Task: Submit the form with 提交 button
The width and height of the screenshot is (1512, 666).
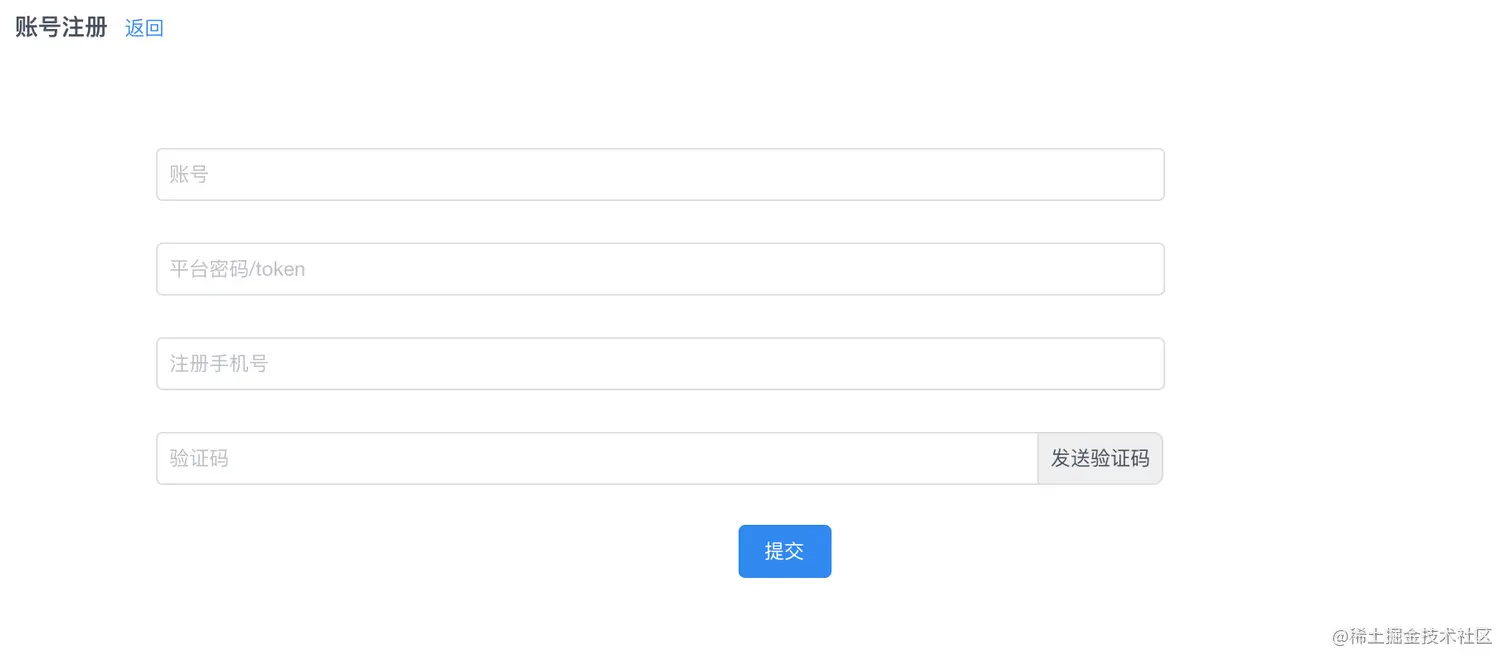Action: click(784, 551)
